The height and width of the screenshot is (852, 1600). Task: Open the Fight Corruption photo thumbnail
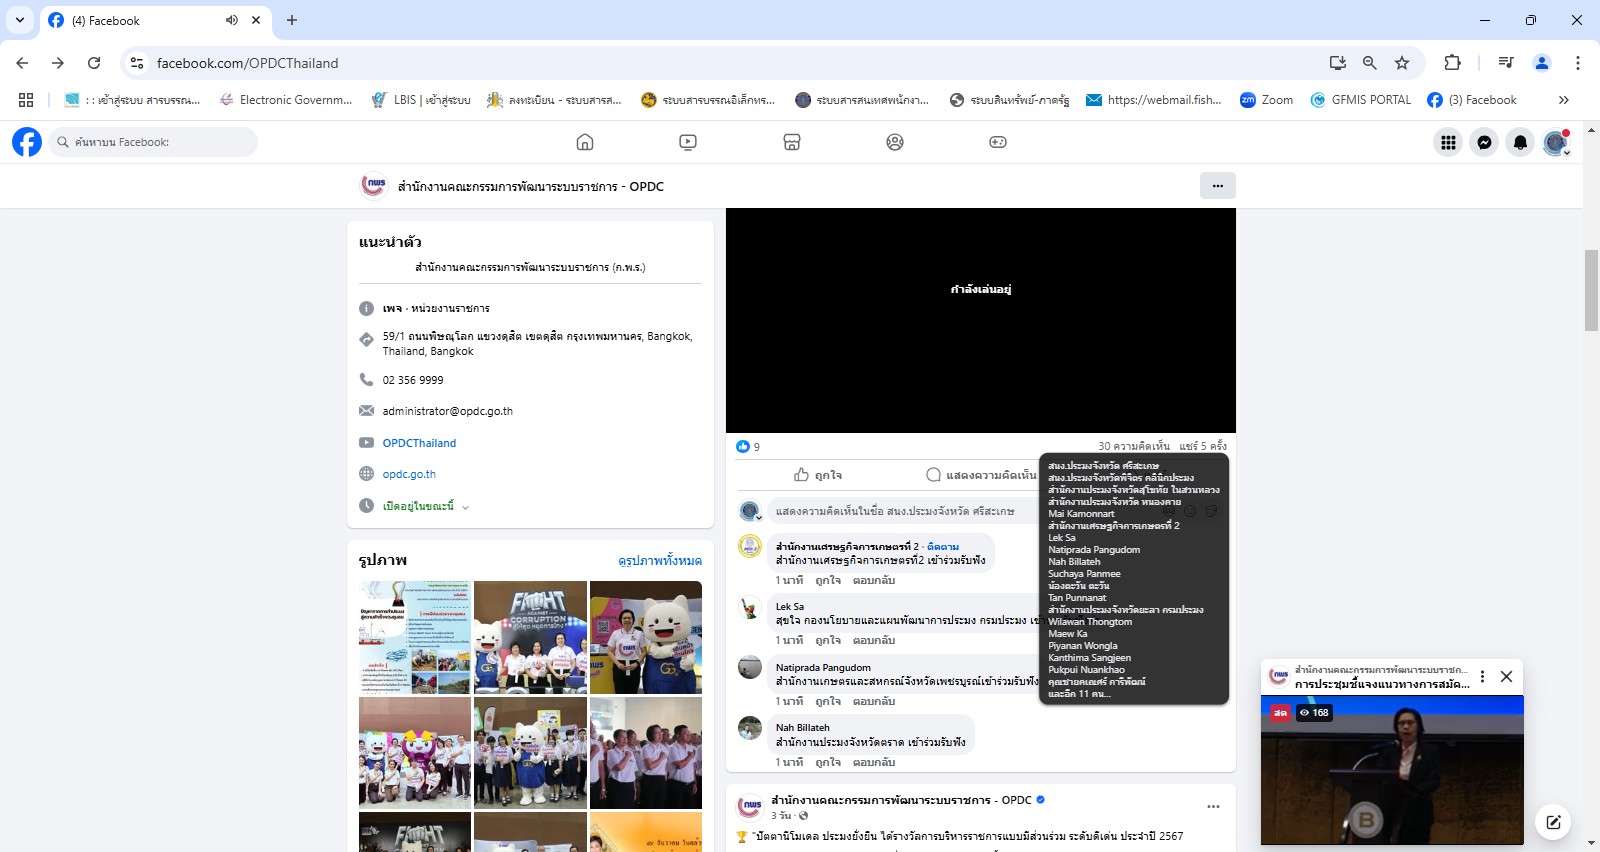530,637
